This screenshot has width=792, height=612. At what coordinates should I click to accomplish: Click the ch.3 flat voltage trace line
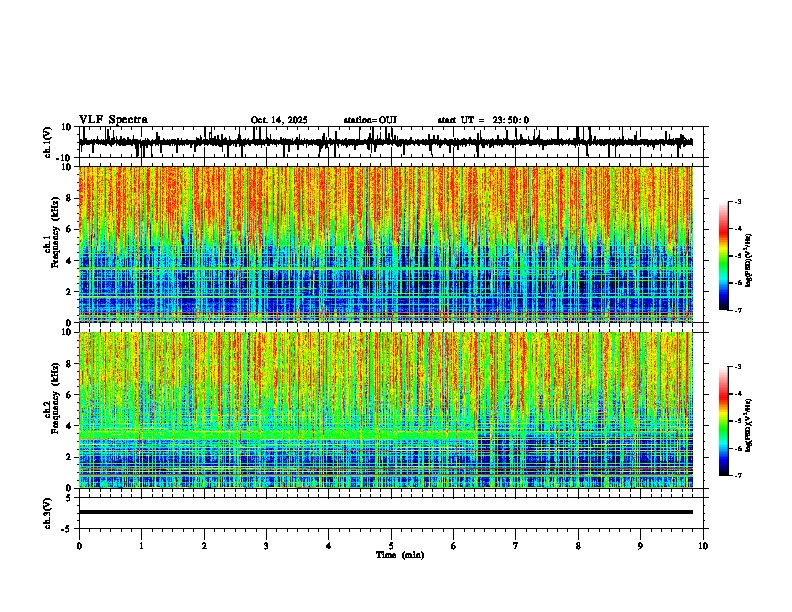(x=385, y=512)
